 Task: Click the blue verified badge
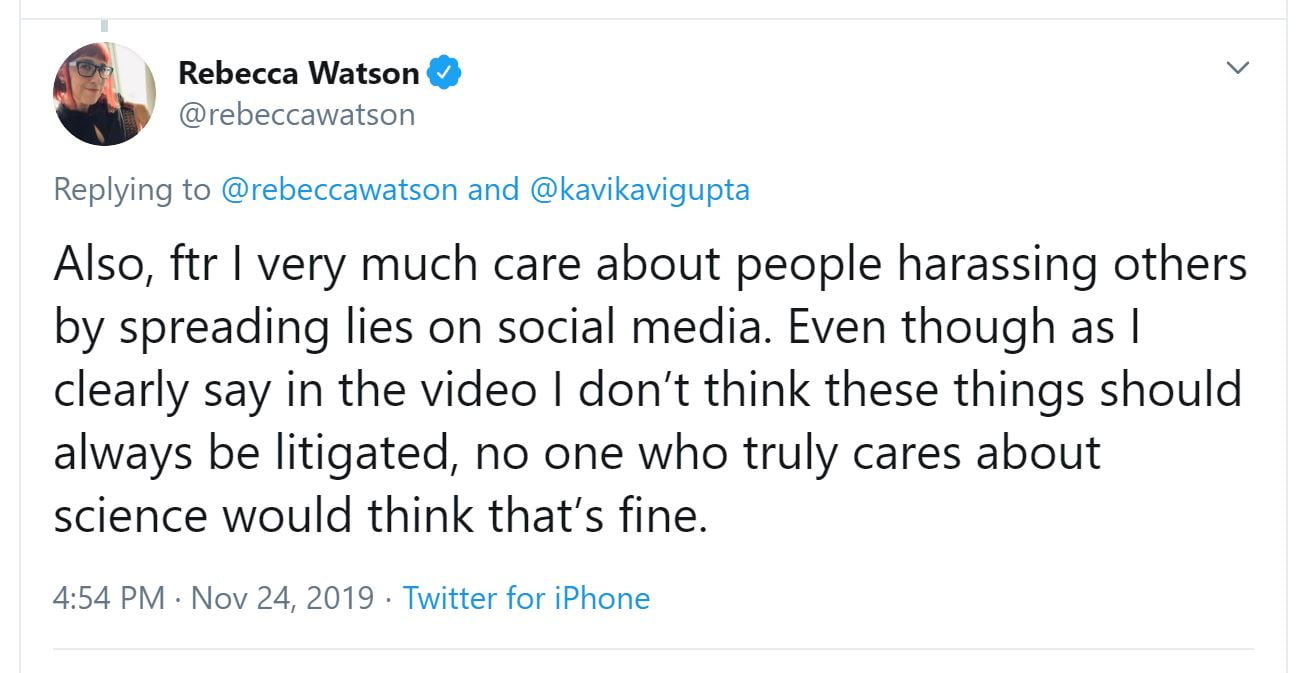coord(444,72)
